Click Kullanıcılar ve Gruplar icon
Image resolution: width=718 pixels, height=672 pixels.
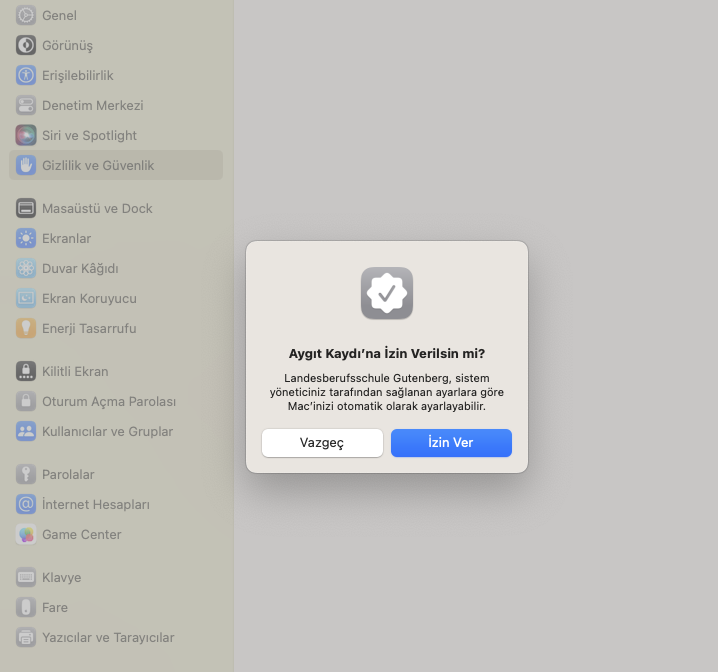click(26, 432)
